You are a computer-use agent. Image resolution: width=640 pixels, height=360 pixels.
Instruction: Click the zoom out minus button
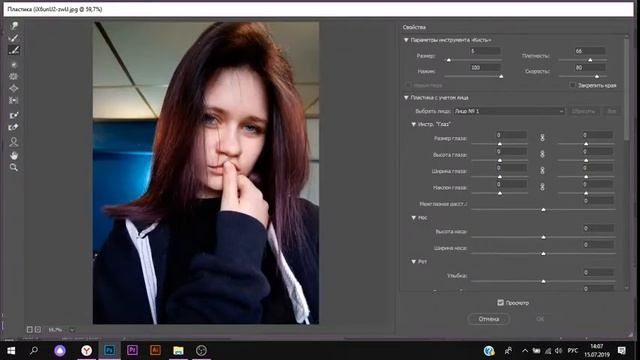click(29, 329)
